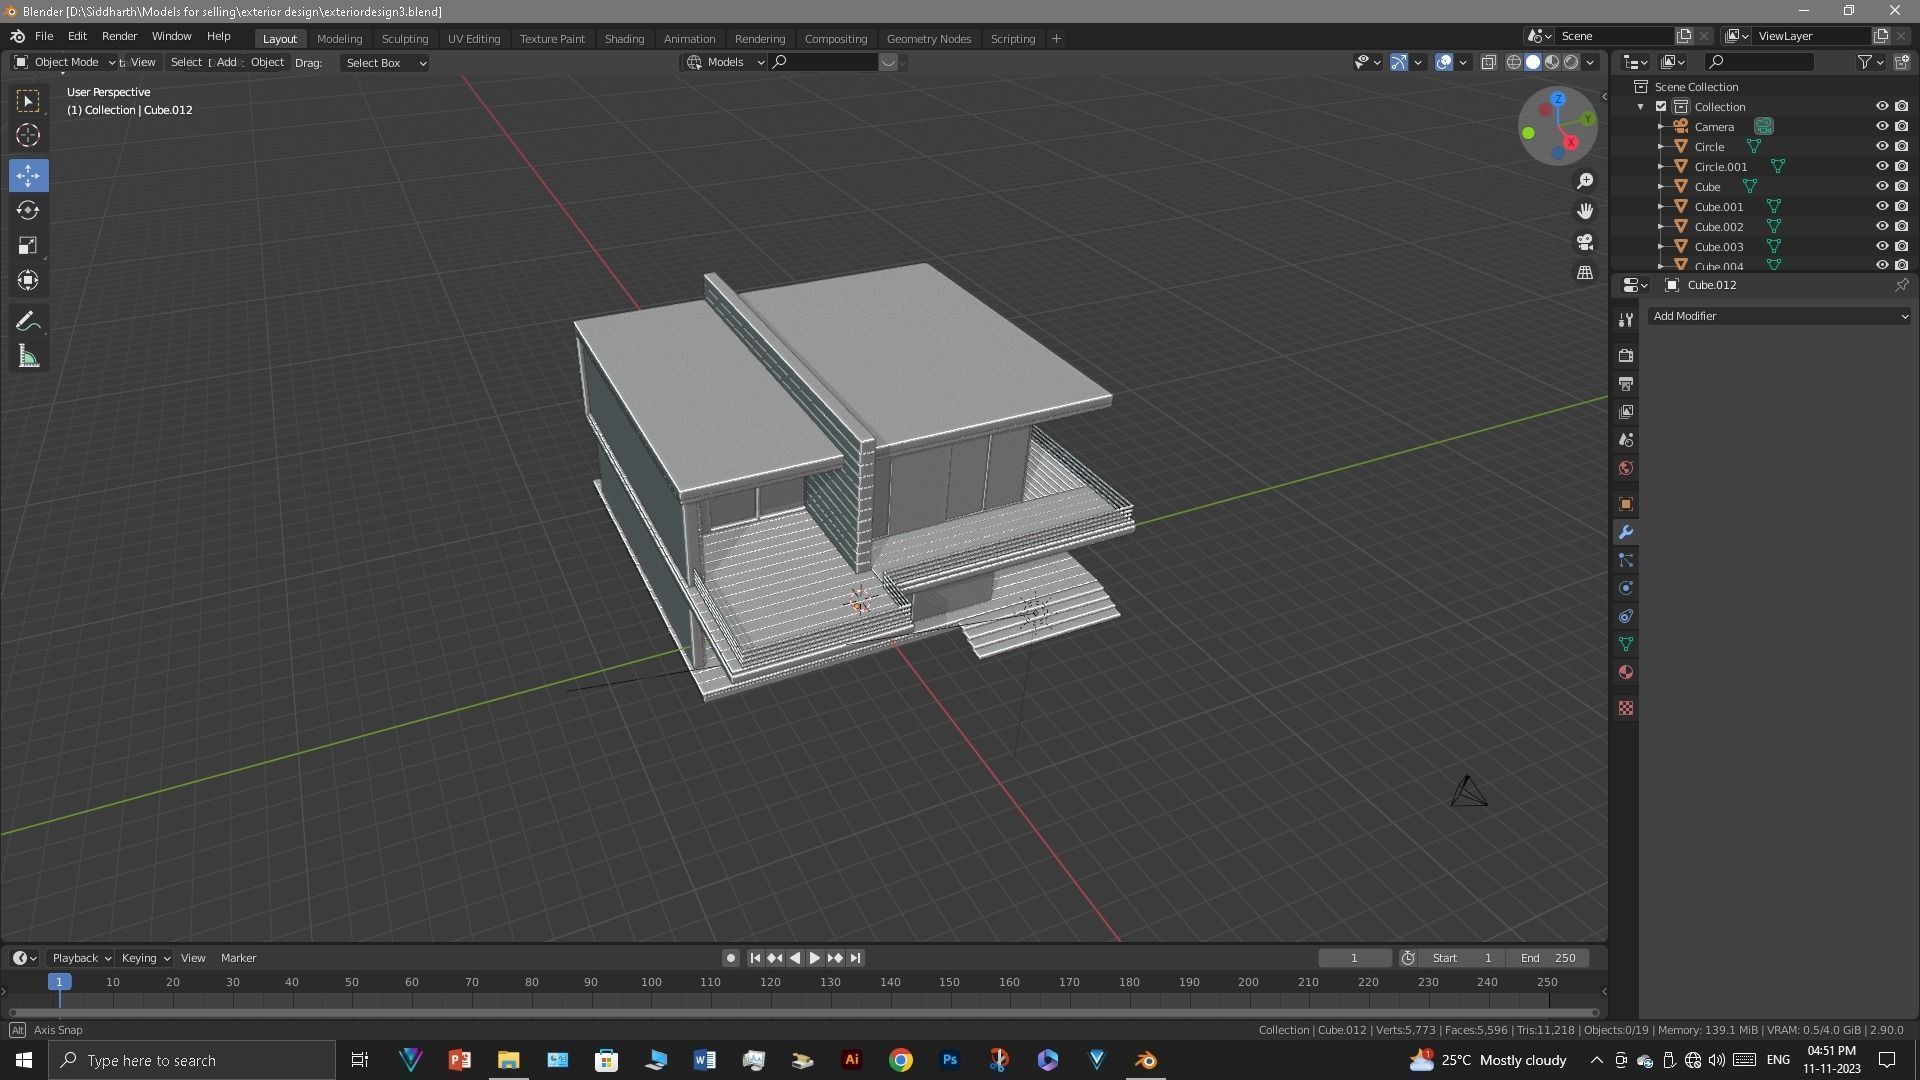Image resolution: width=1920 pixels, height=1080 pixels.
Task: Open the Object properties tab
Action: tap(1626, 504)
